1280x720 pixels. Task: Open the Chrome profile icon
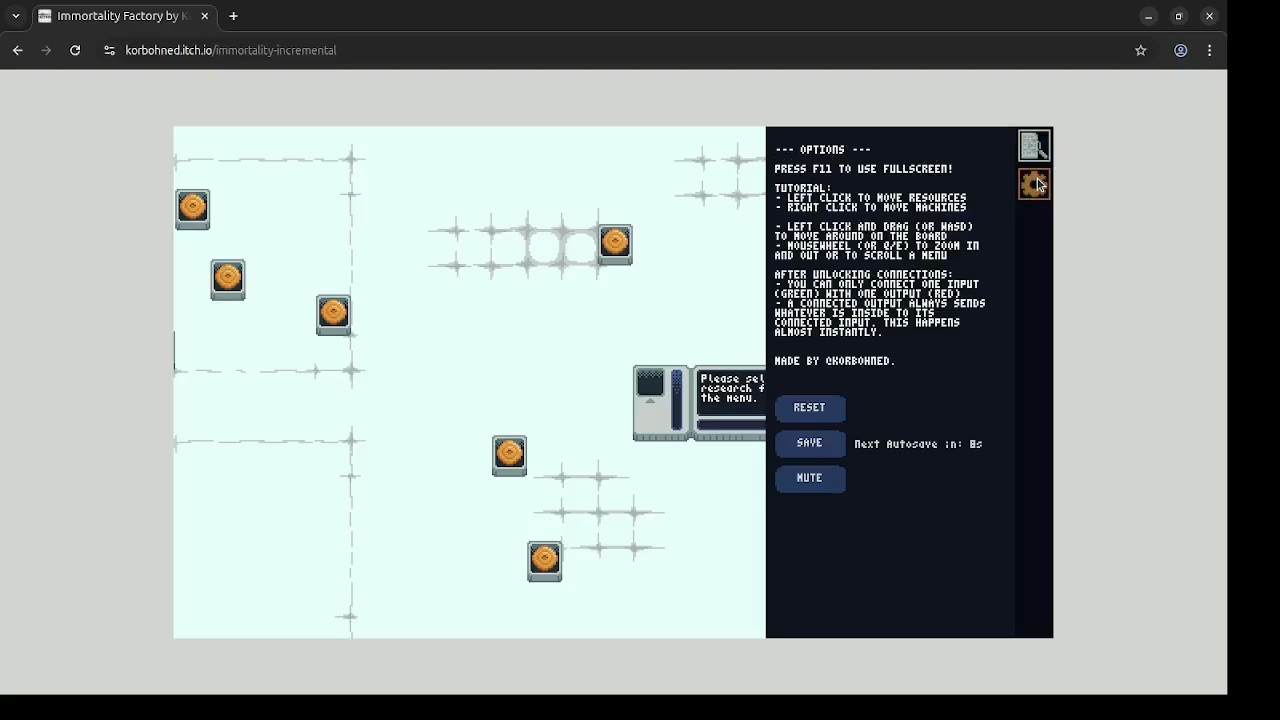(x=1180, y=50)
